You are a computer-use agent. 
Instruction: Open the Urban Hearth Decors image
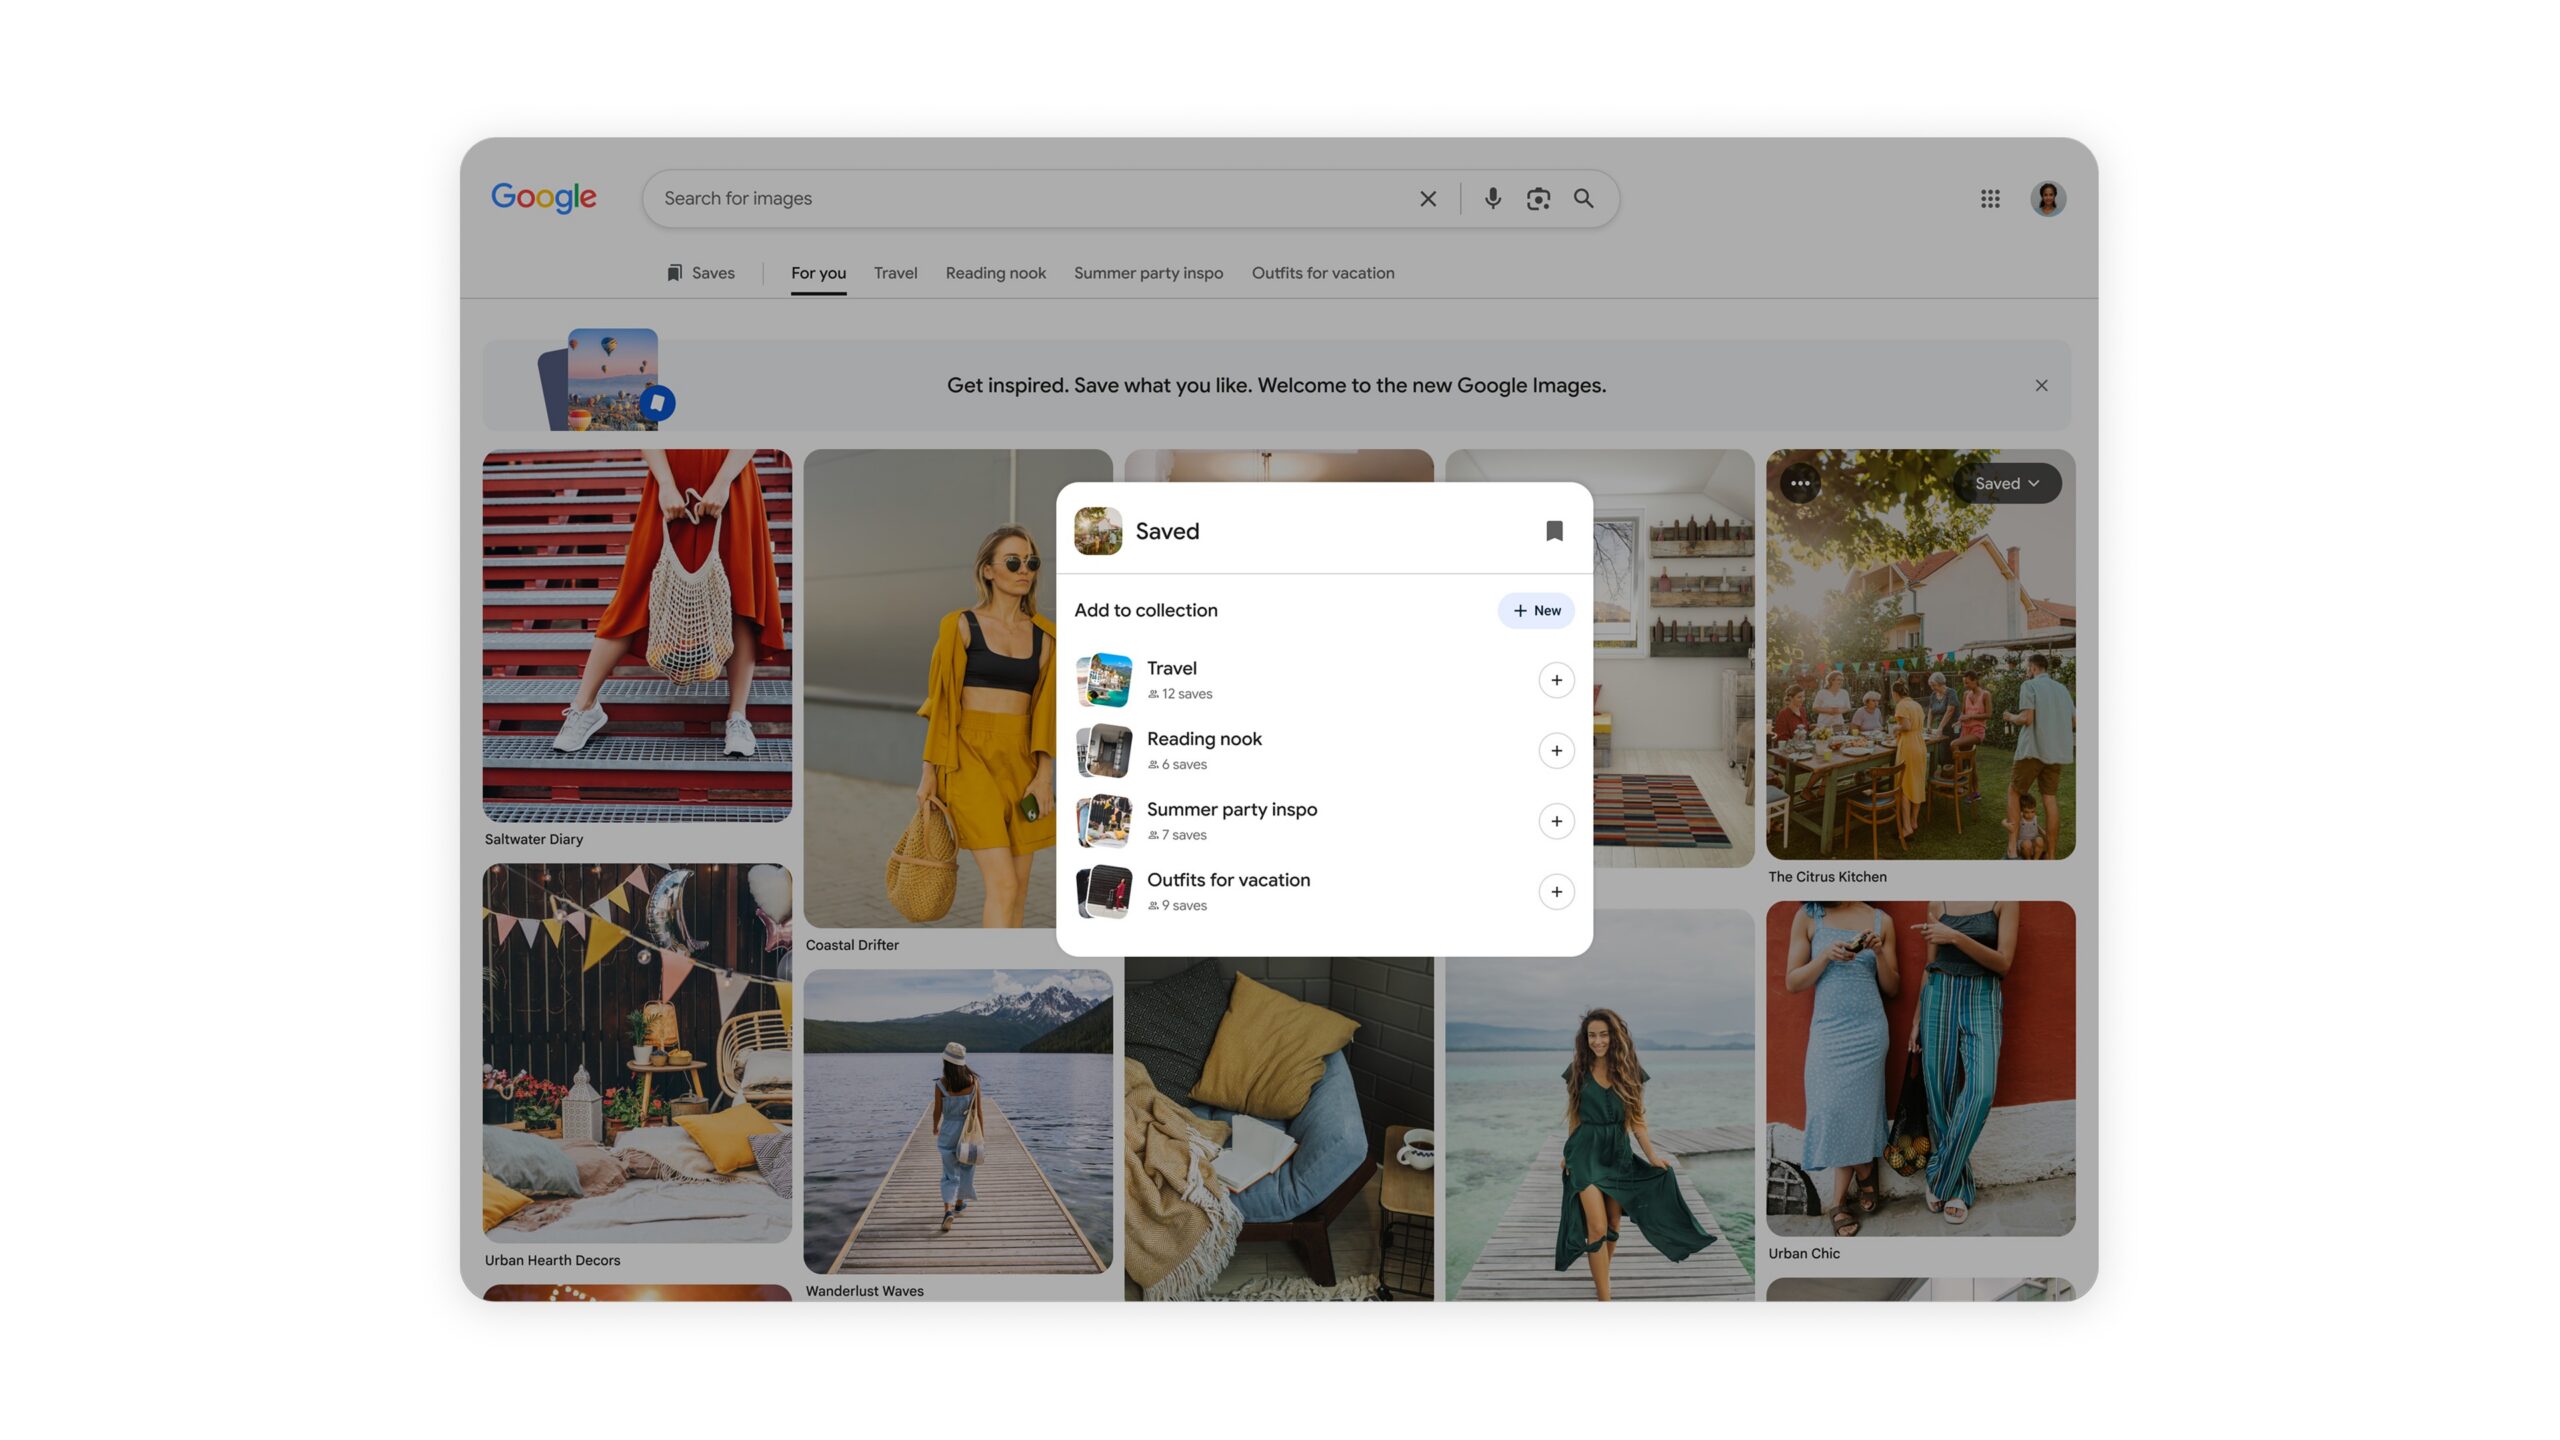point(637,1053)
